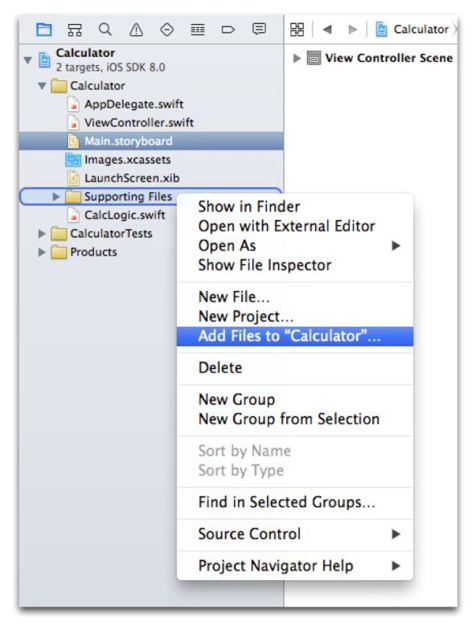476x630 pixels.
Task: Expand the View Controller Scene
Action: coord(296,58)
